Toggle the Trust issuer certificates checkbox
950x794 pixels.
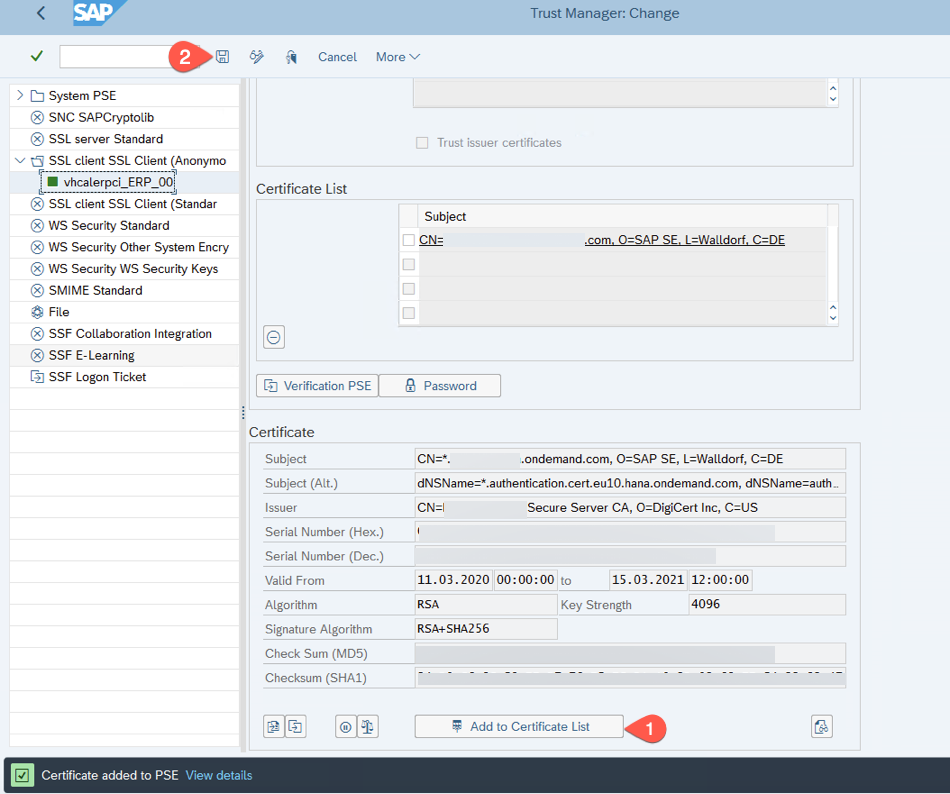tap(422, 143)
